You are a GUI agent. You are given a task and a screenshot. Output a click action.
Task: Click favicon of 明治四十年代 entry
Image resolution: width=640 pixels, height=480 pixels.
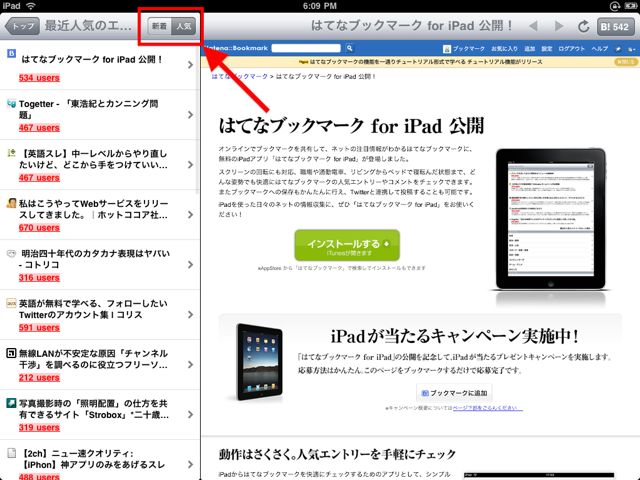coord(11,253)
